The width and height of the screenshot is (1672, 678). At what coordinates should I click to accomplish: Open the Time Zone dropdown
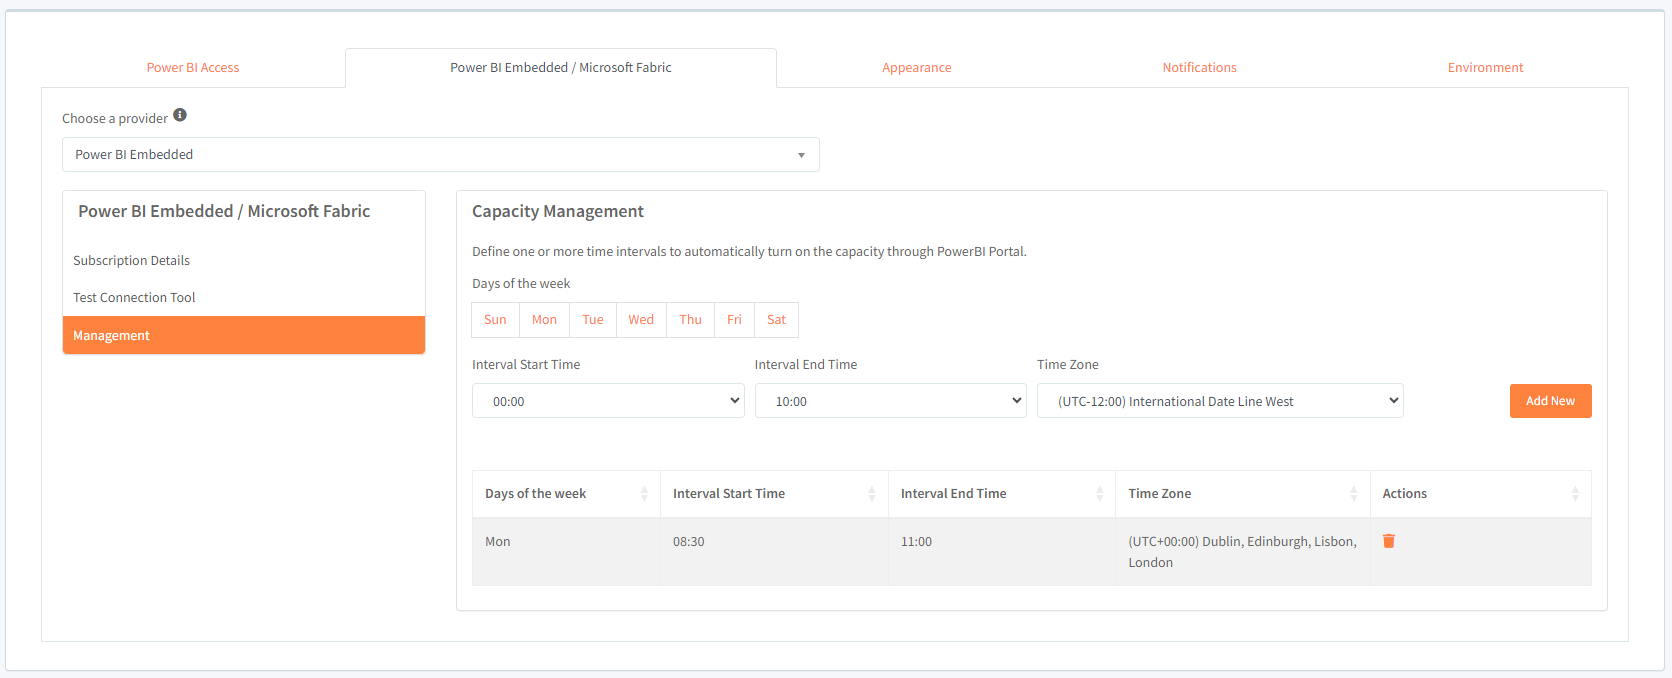[x=1220, y=401]
